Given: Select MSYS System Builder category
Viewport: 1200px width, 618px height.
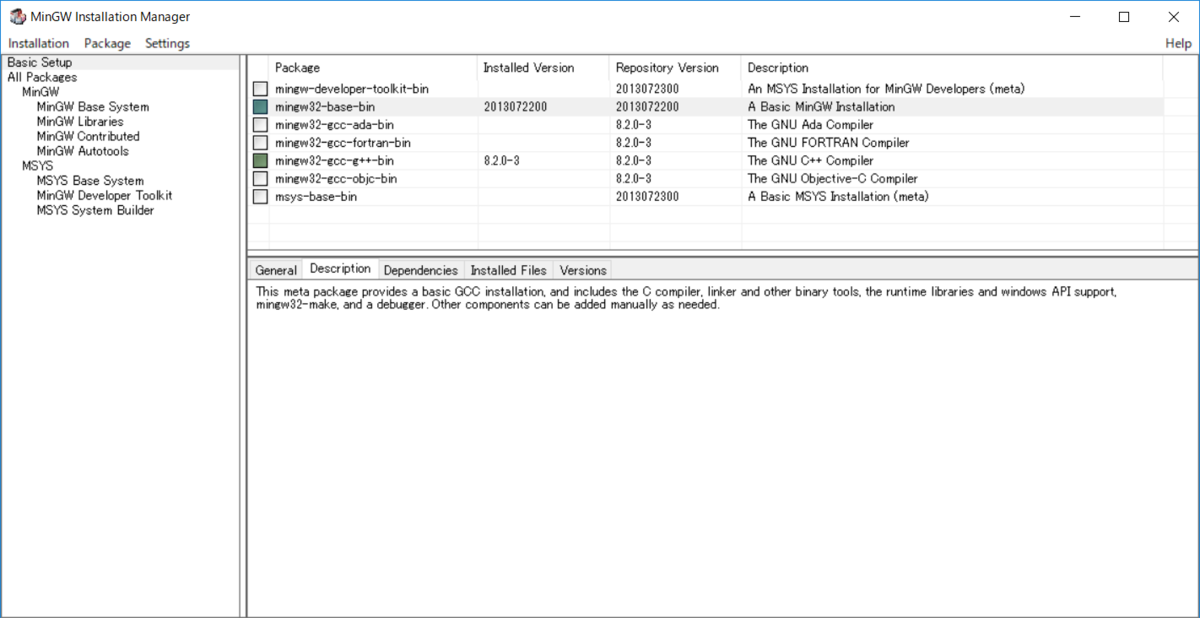Looking at the screenshot, I should (x=96, y=211).
